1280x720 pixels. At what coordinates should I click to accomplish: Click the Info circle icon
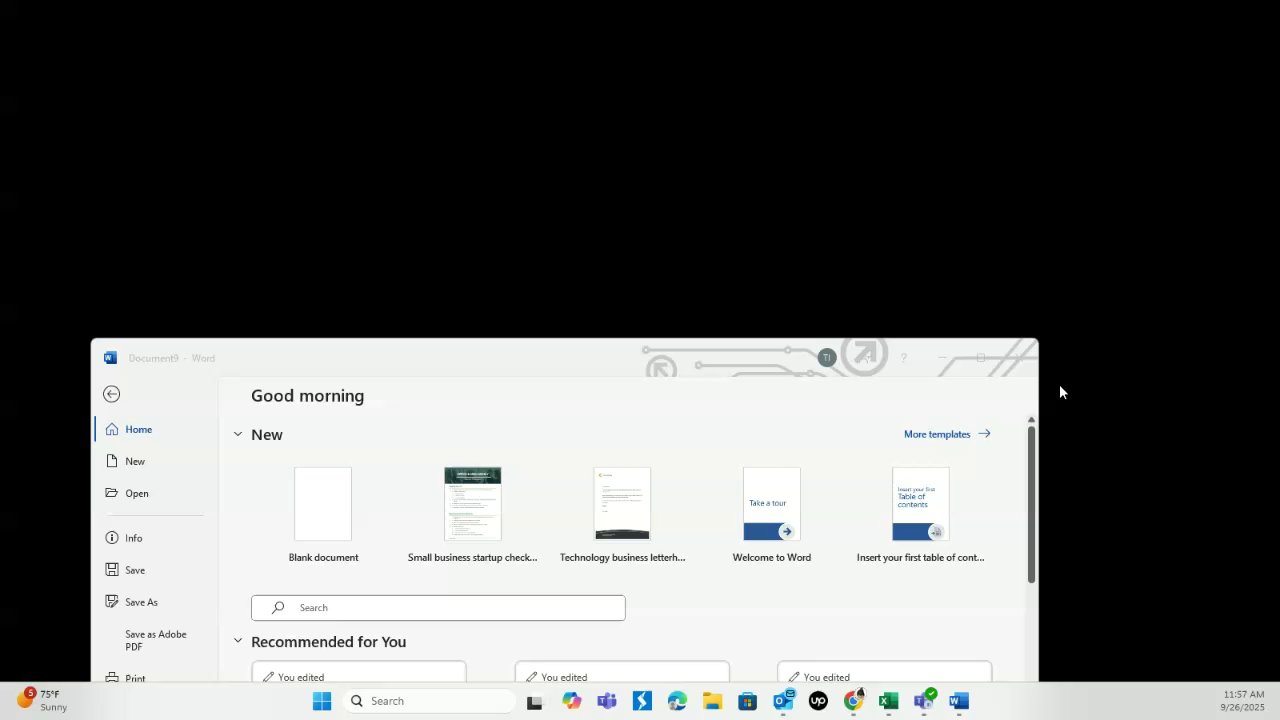(x=112, y=538)
